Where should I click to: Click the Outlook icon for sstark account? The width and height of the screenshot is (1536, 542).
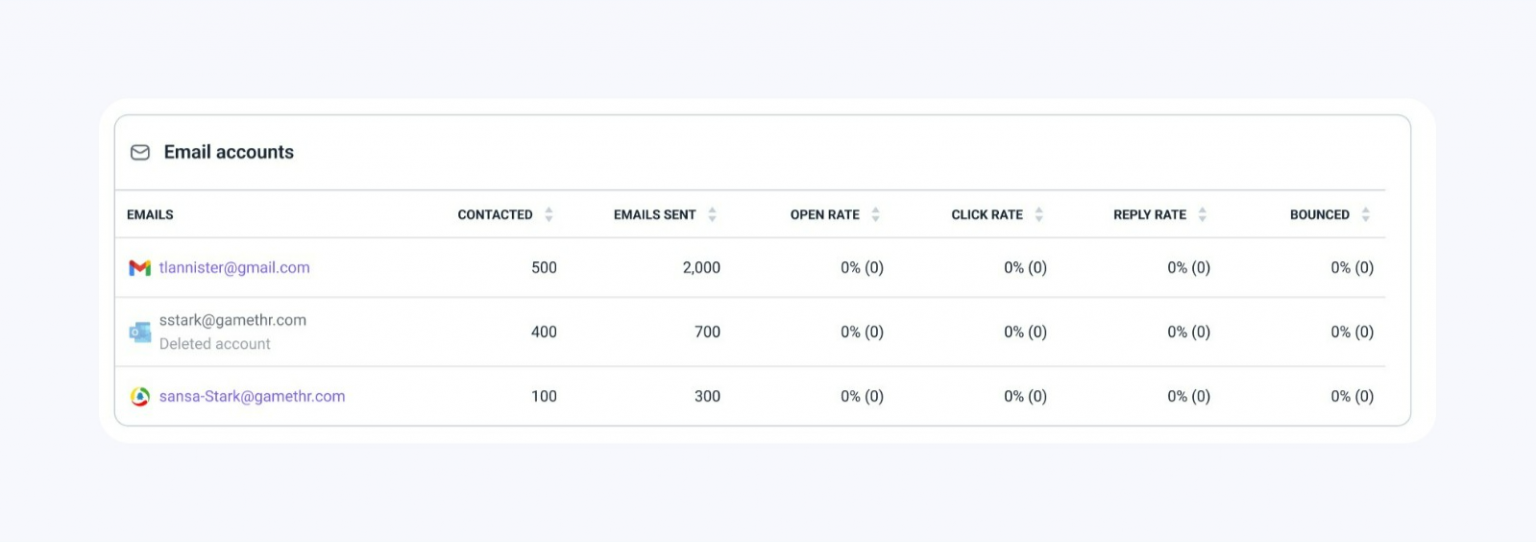click(x=140, y=332)
